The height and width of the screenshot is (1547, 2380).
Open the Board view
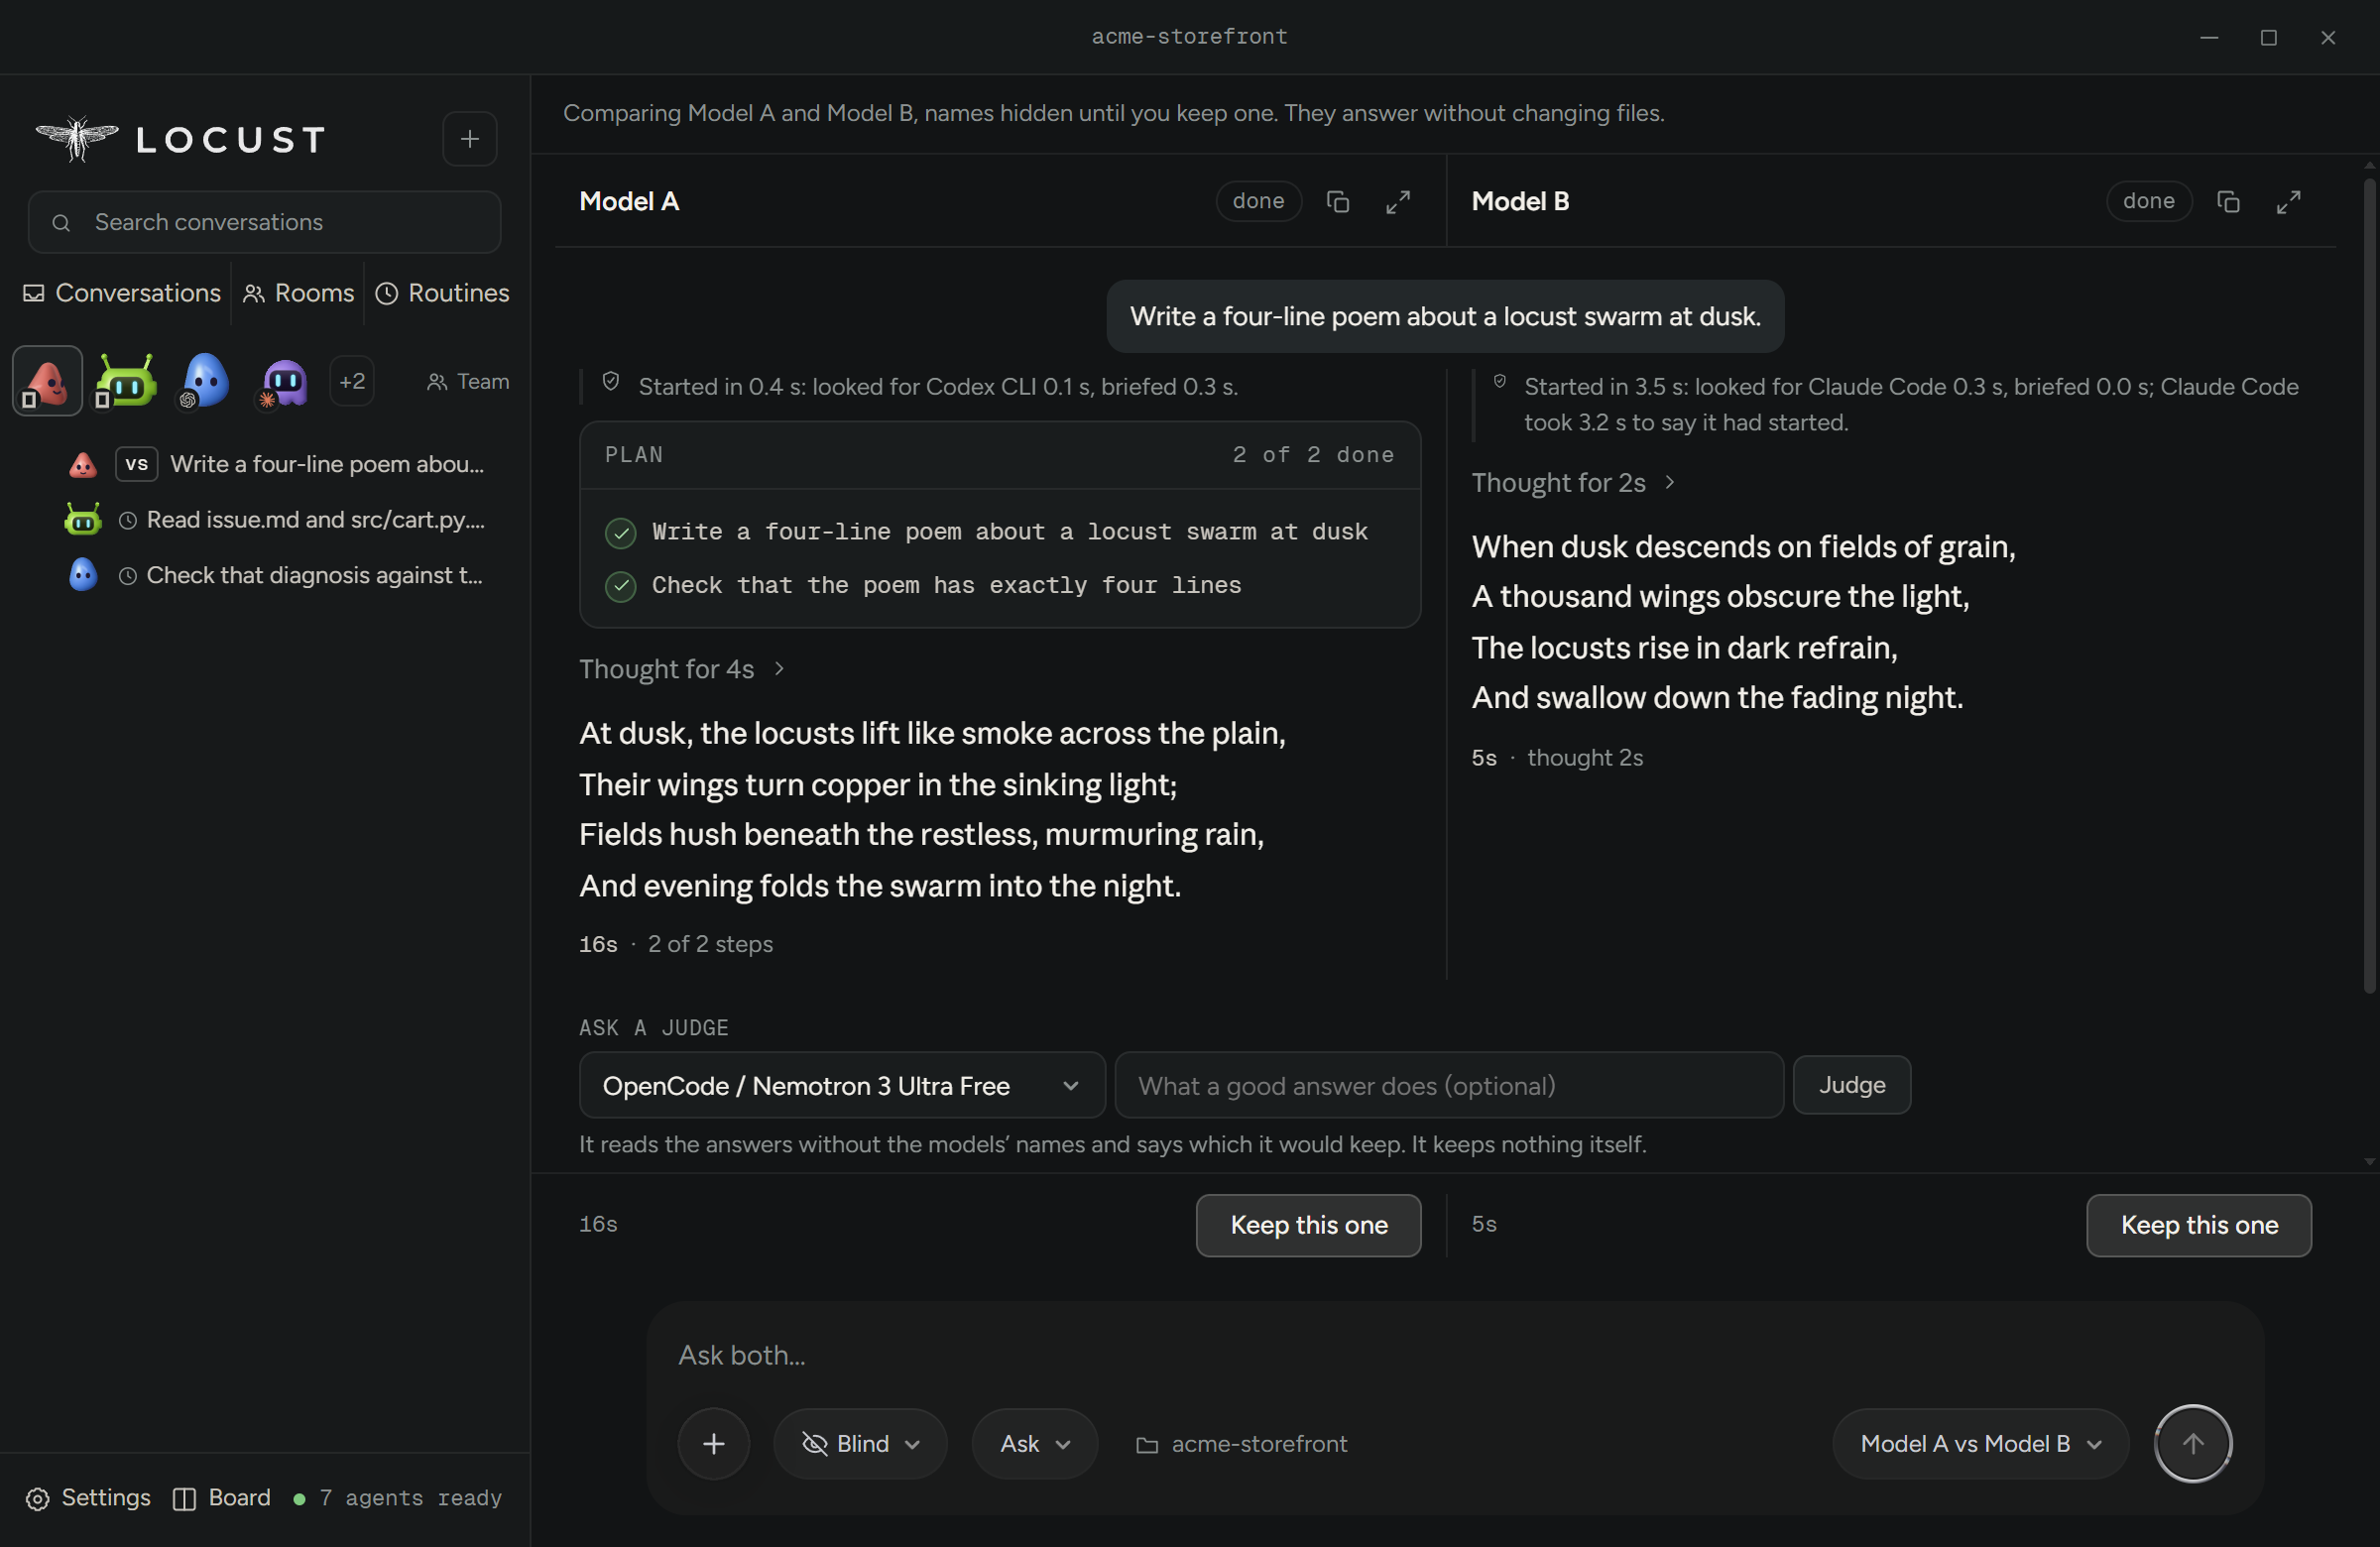pos(222,1497)
